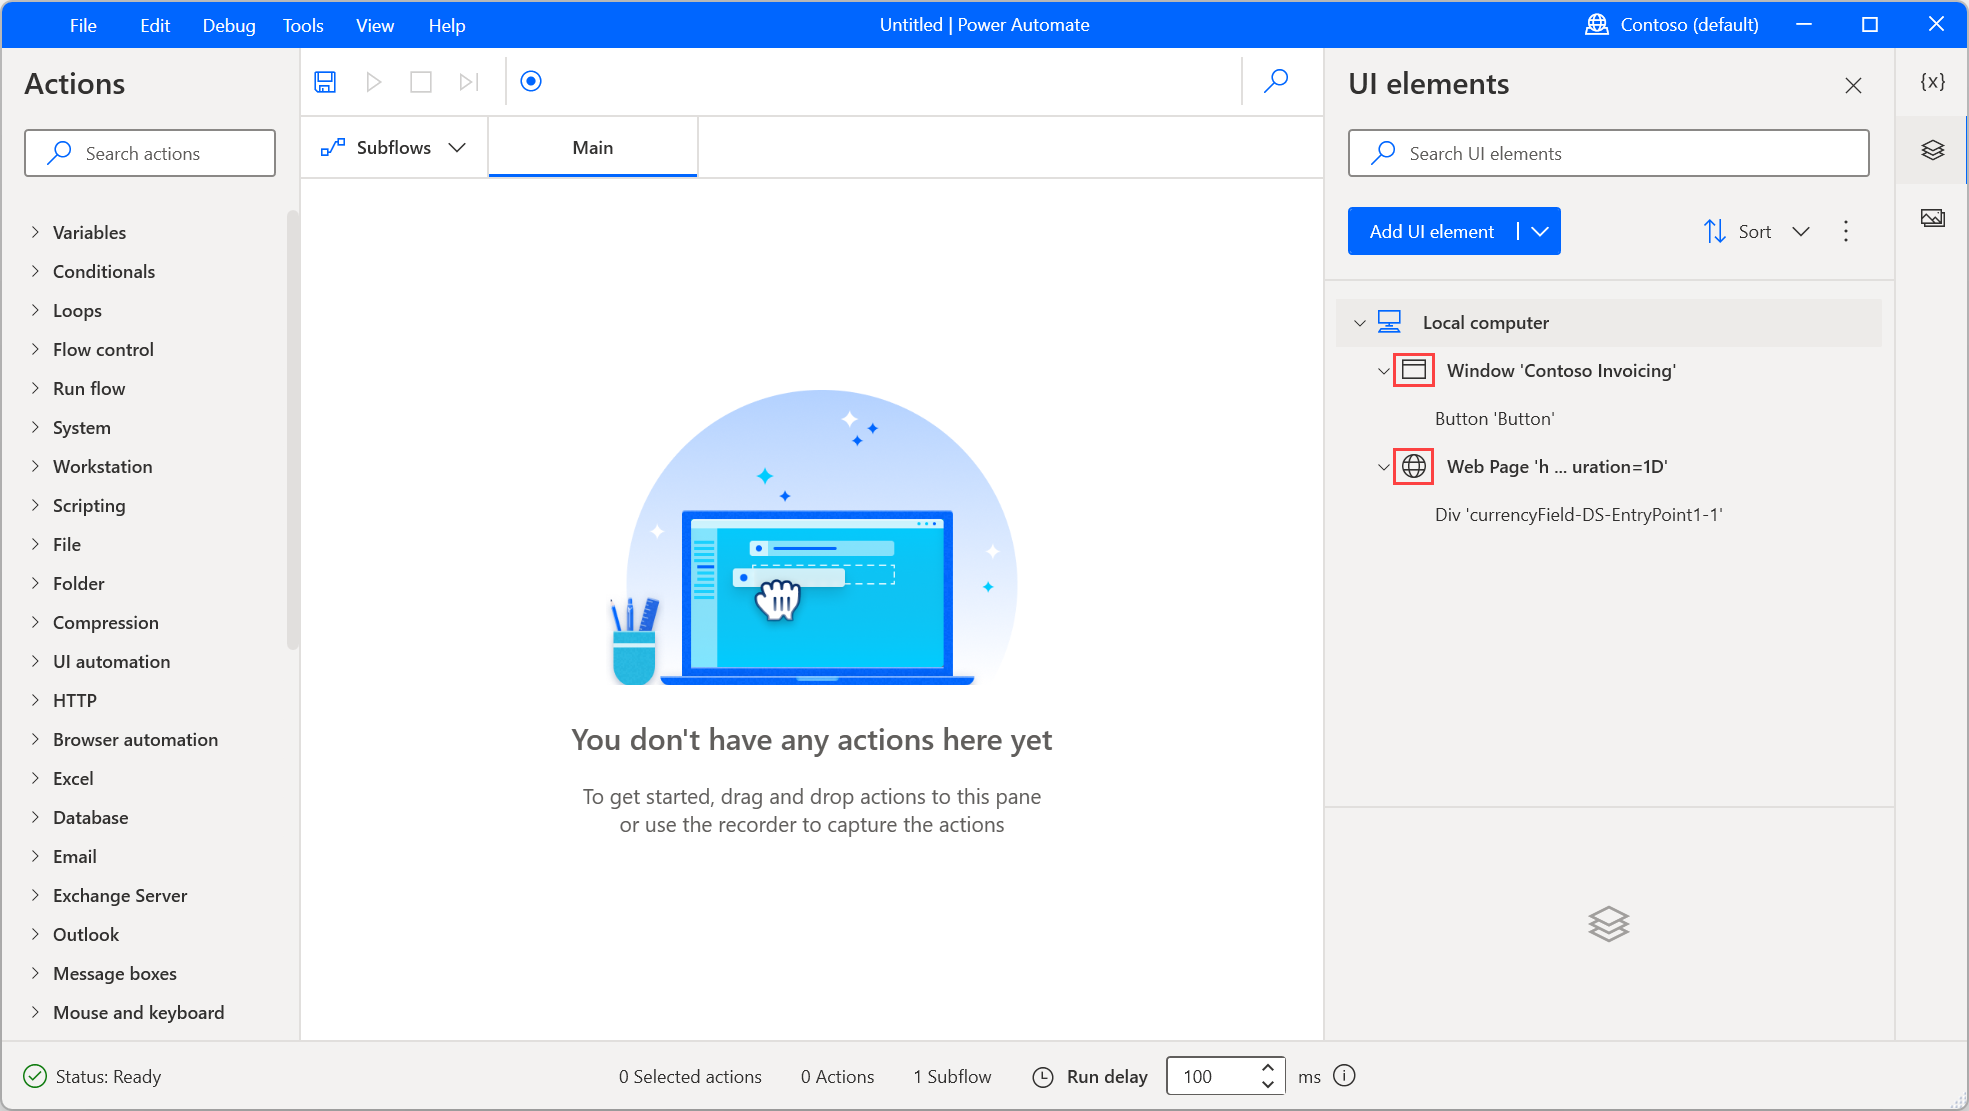Click the step forward playback control

coord(469,80)
